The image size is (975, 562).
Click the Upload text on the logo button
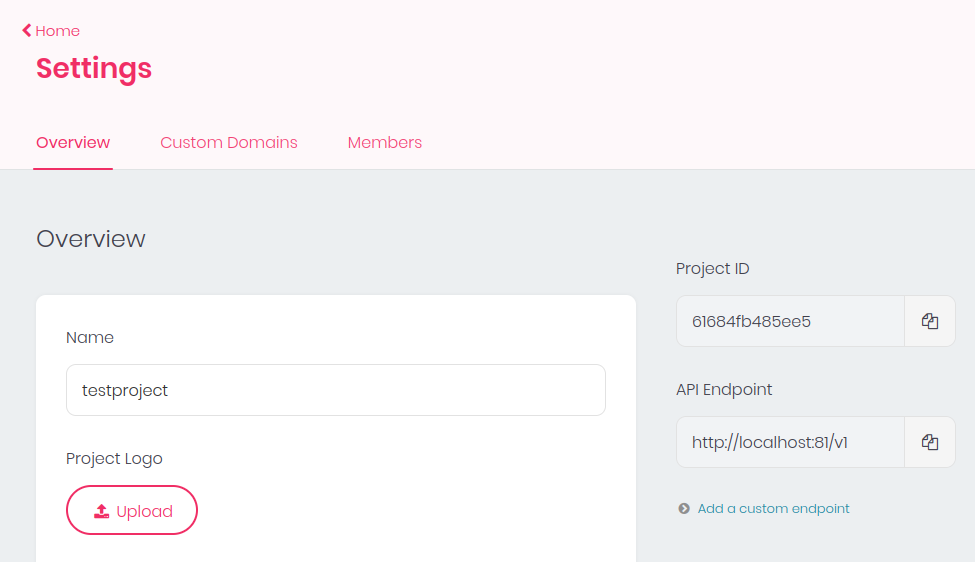click(145, 511)
